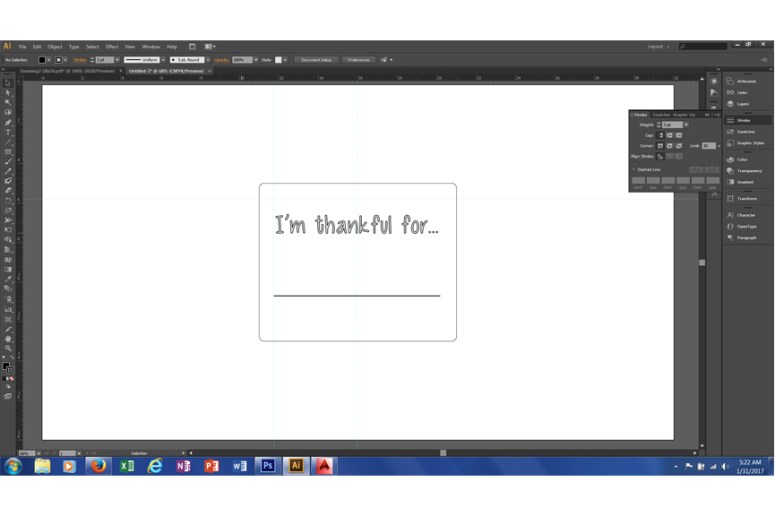Open the Layout workspace switcher dropdown

(x=658, y=46)
